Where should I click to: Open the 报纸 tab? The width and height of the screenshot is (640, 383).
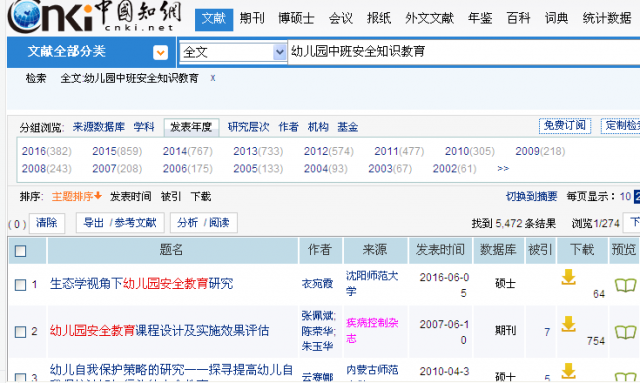pos(379,18)
